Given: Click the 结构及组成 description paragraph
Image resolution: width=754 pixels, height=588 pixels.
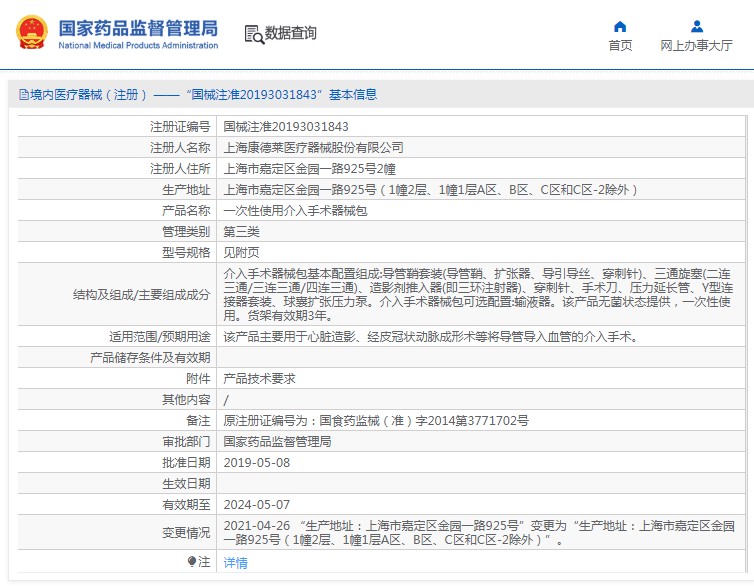Looking at the screenshot, I should 478,295.
